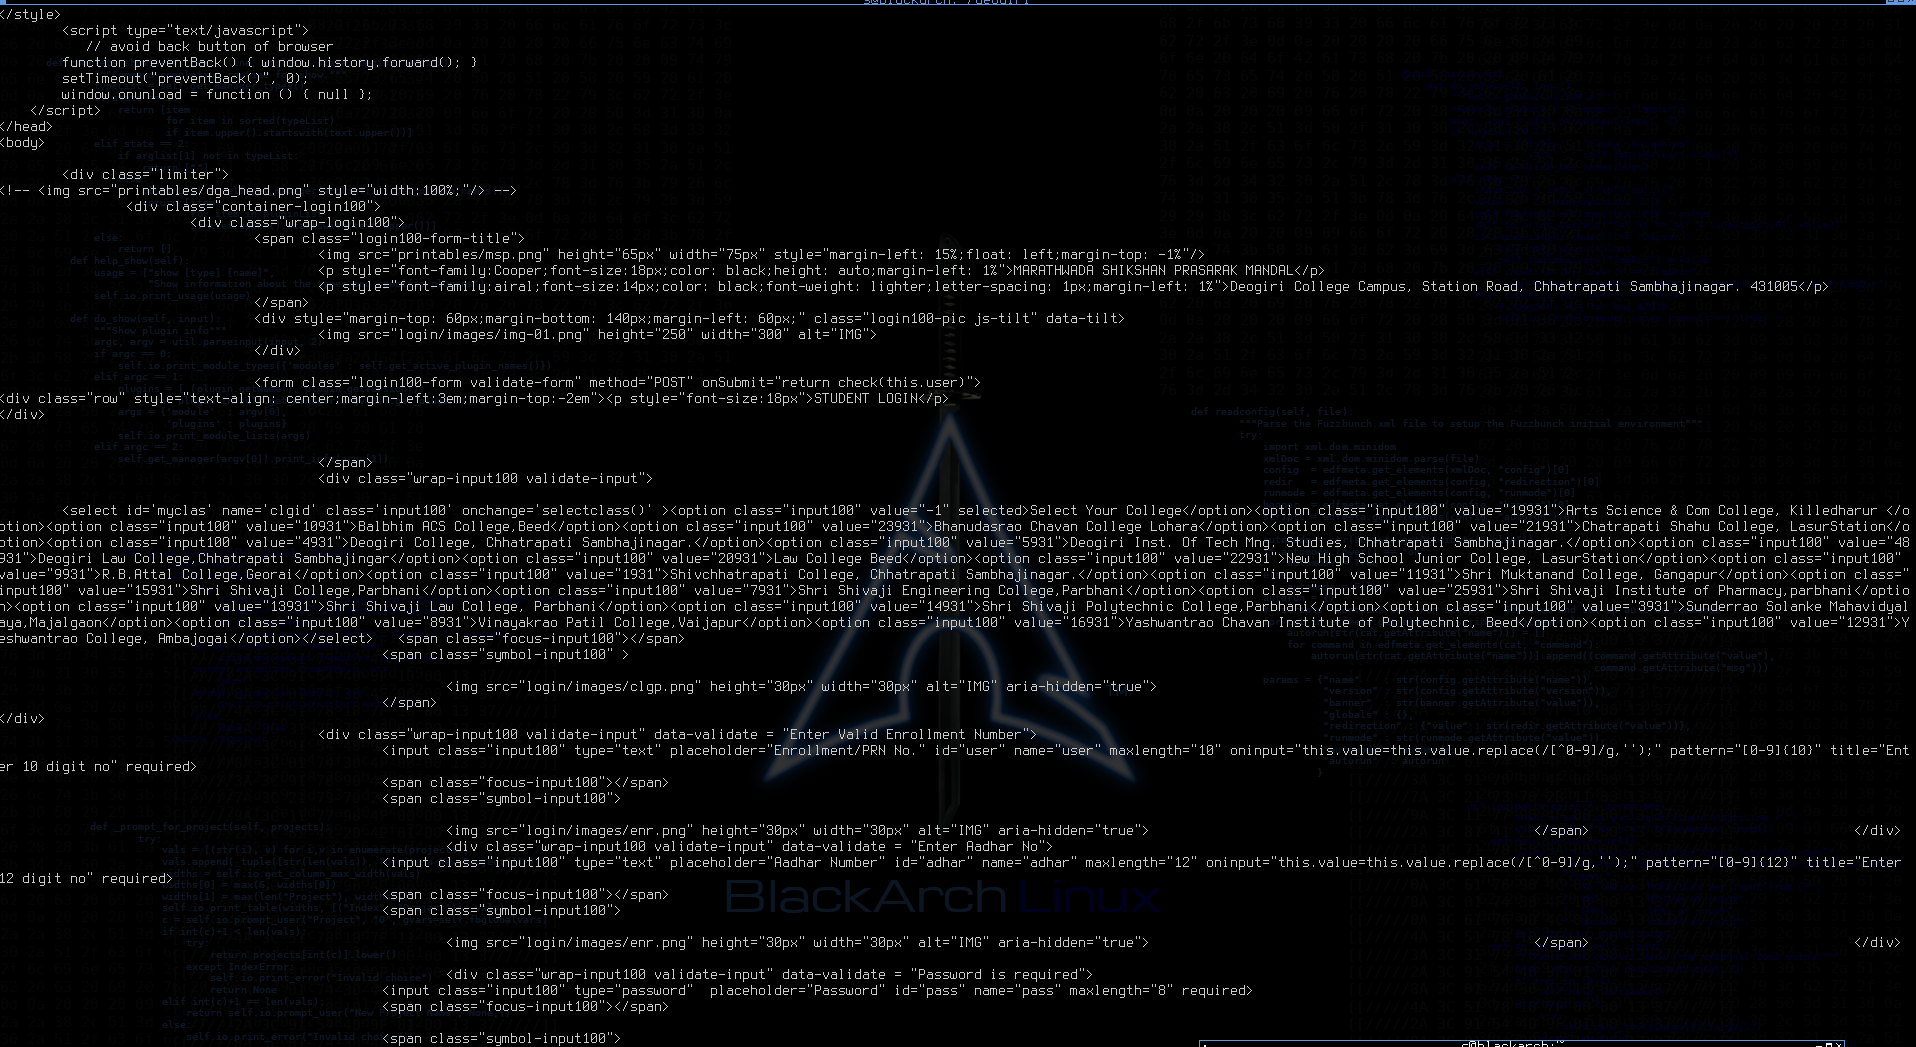Click the '<body>' tag line
The width and height of the screenshot is (1916, 1047).
click(x=22, y=142)
